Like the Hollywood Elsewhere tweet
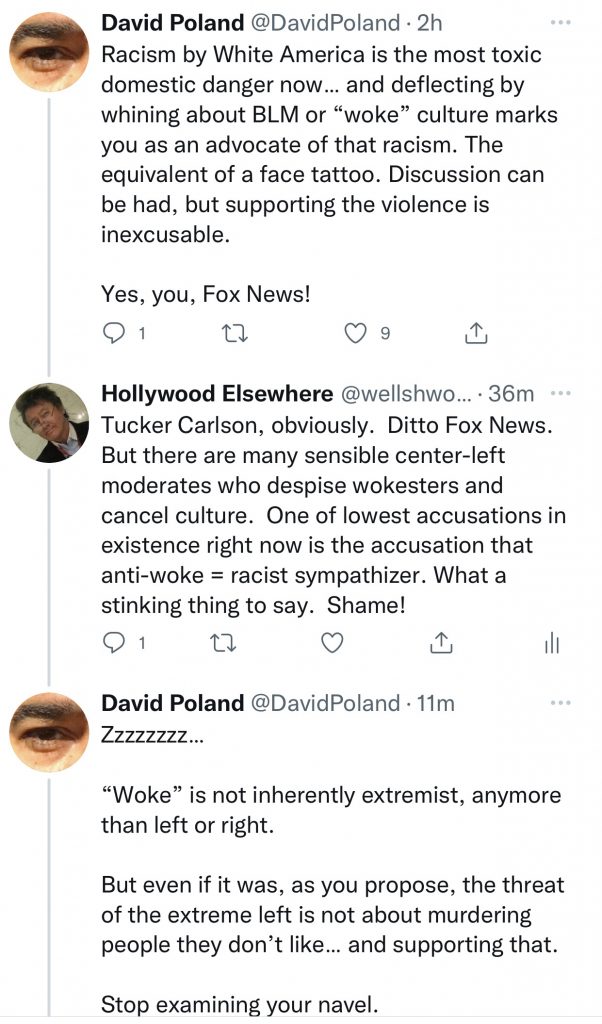The width and height of the screenshot is (602, 1024). (331, 644)
